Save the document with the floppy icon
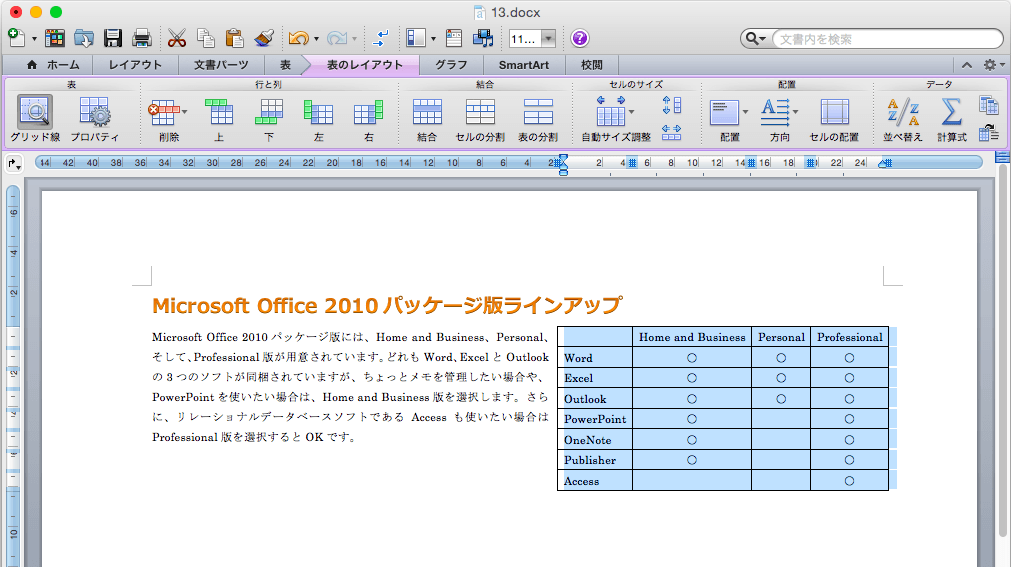The height and width of the screenshot is (567, 1011). coord(113,38)
